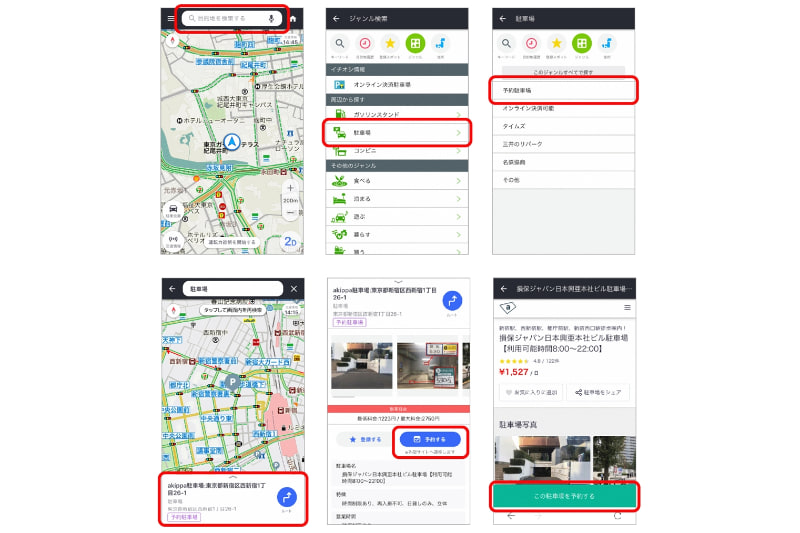Tap the re-search-this-area pill on map
Viewport: 800px width, 533px height.
tap(233, 310)
